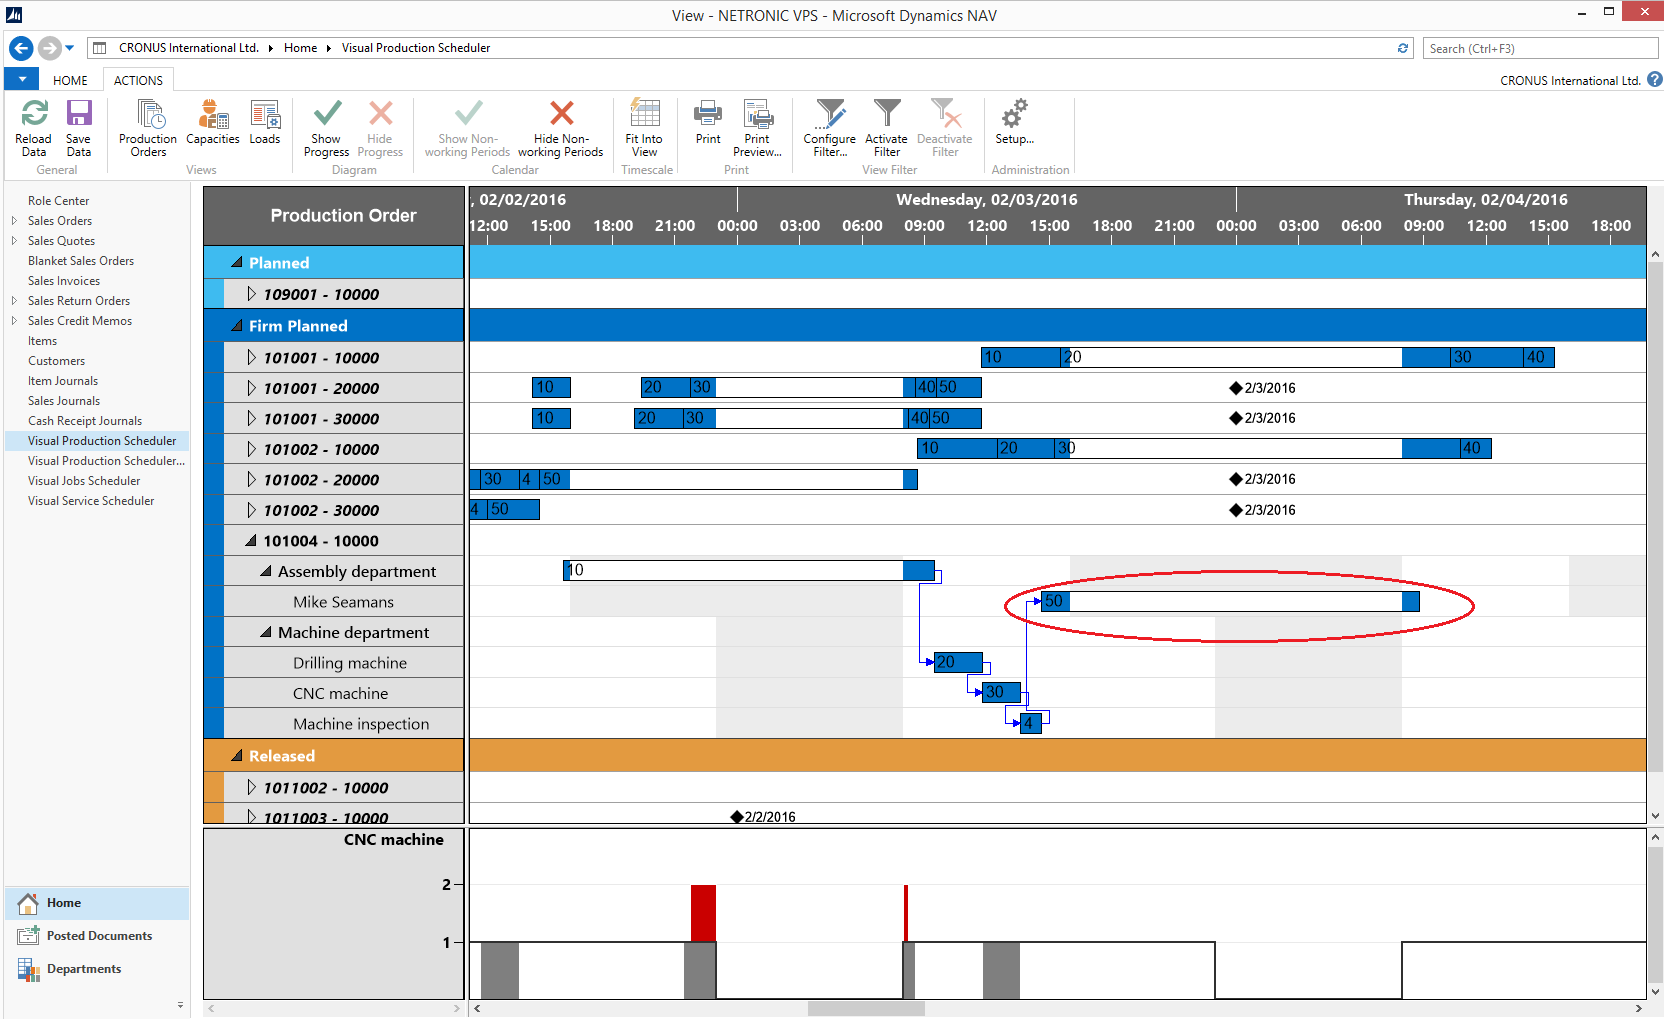Click the horizontal timeline scrollbar thumb
The width and height of the screenshot is (1664, 1019).
866,1008
